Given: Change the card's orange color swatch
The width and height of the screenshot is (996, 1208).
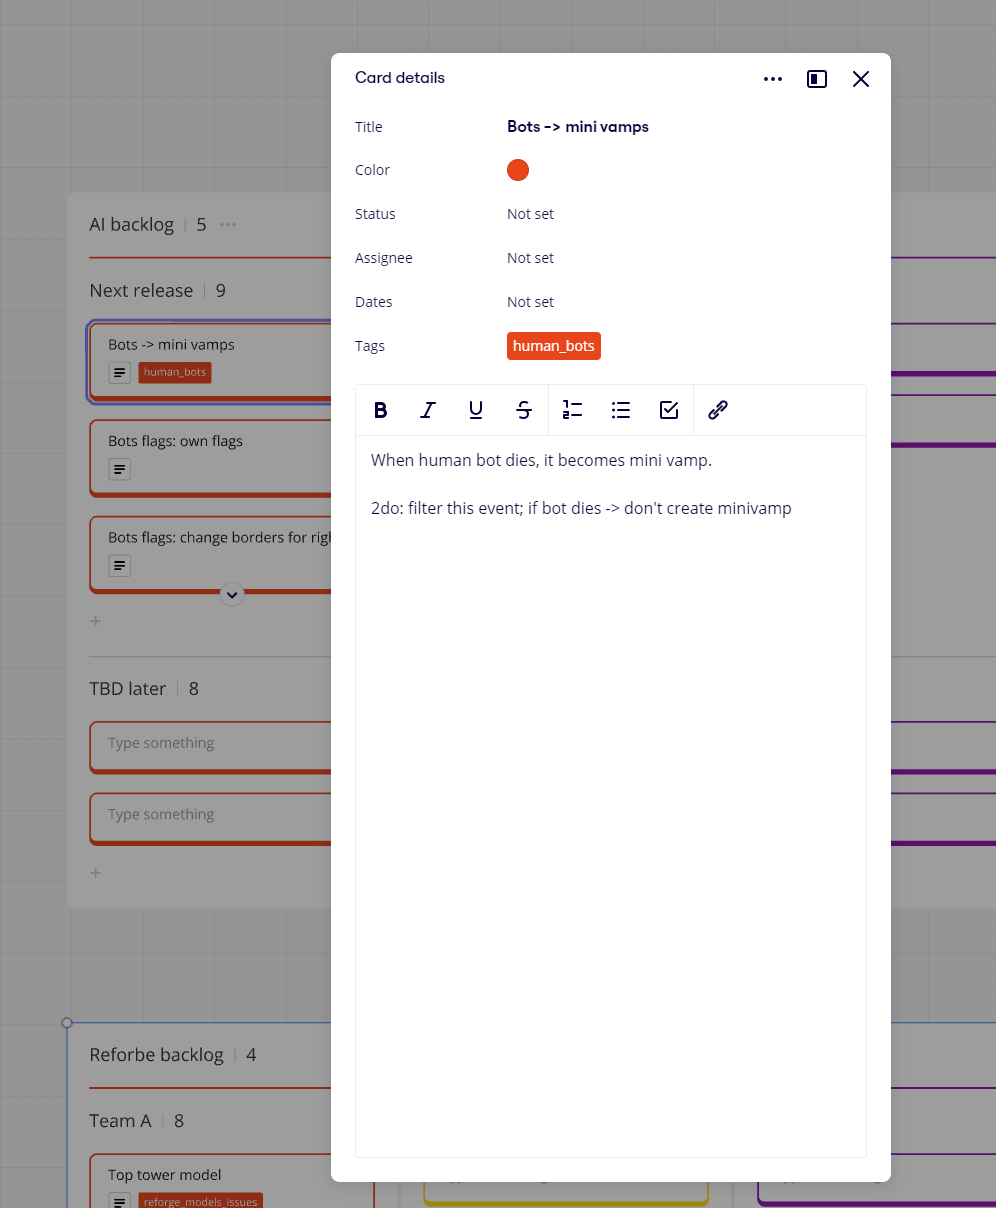Looking at the screenshot, I should coord(518,170).
